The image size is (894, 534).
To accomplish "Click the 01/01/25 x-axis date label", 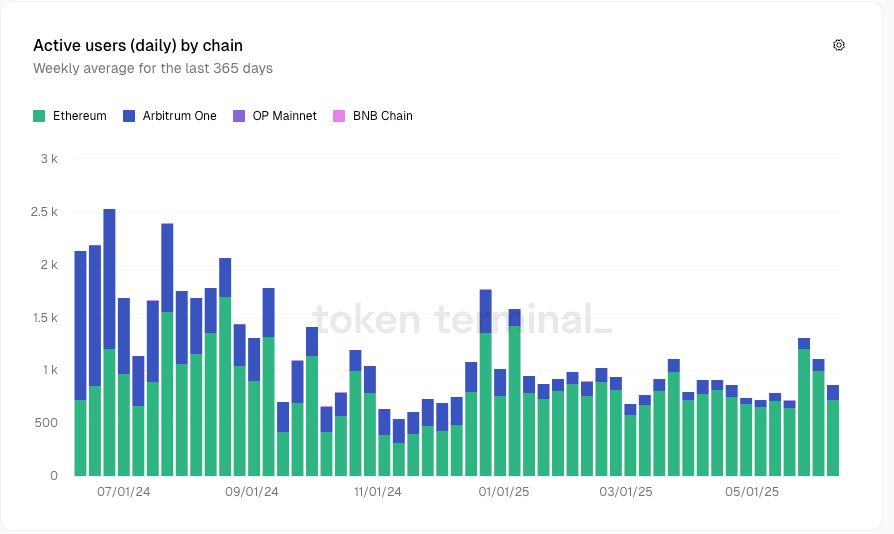I will click(504, 492).
